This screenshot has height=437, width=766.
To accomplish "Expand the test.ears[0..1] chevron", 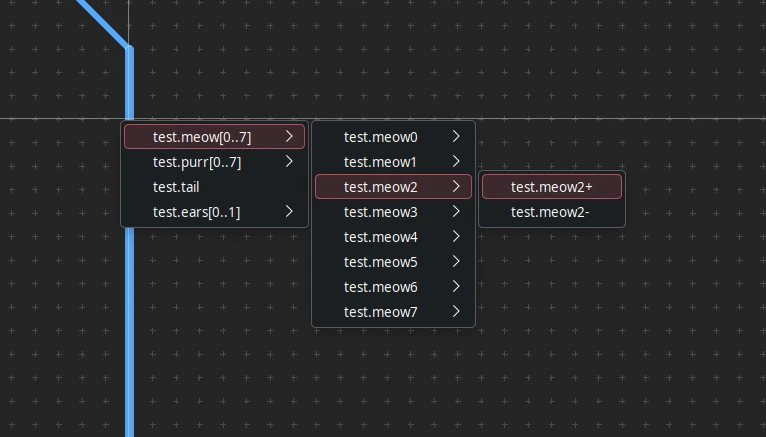I will pyautogui.click(x=289, y=212).
